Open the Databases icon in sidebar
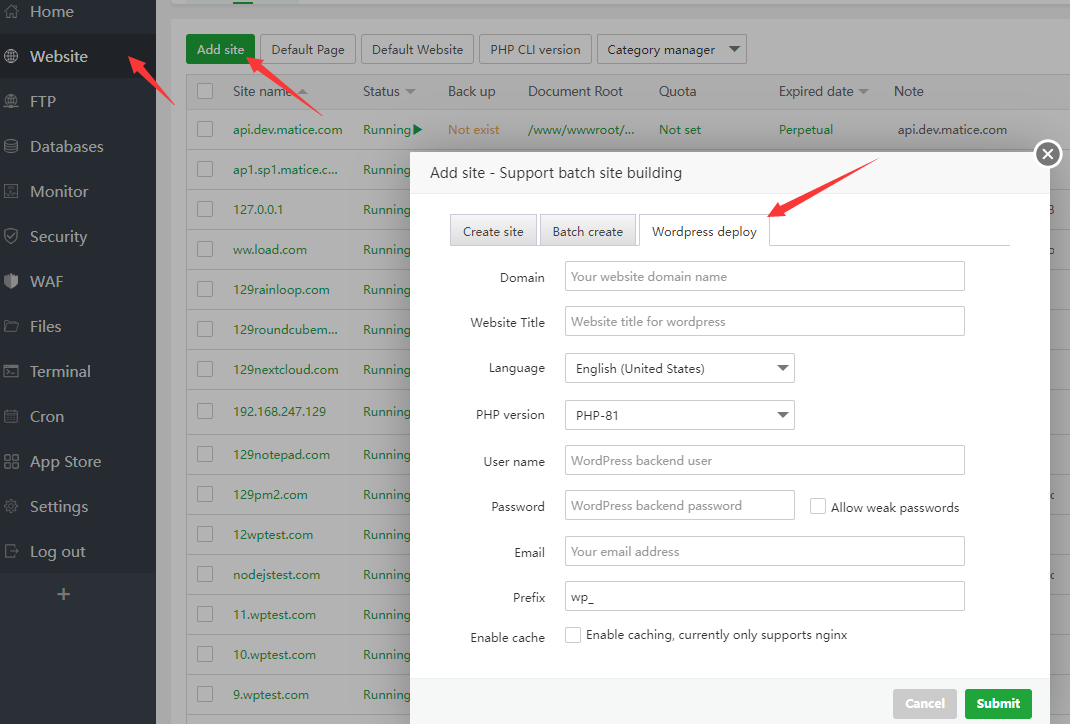1070x724 pixels. click(12, 146)
